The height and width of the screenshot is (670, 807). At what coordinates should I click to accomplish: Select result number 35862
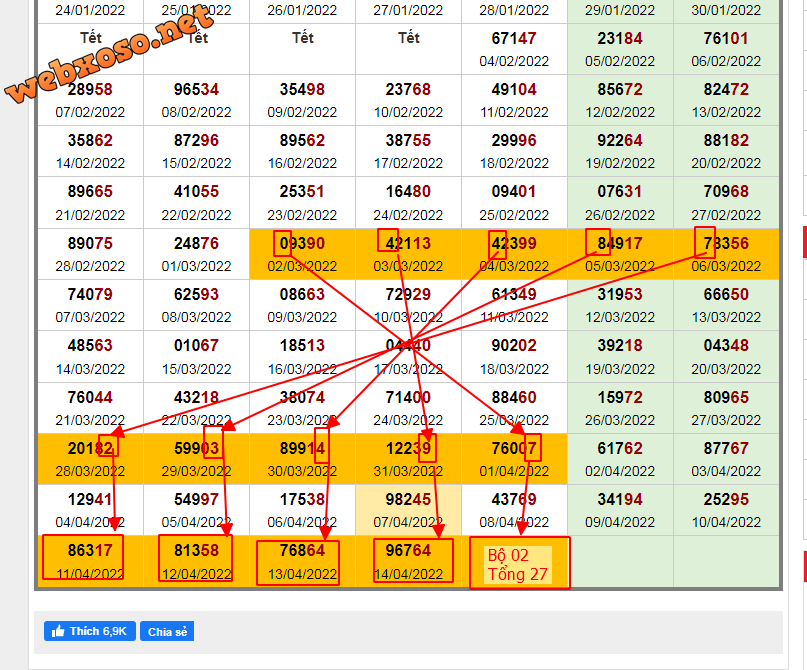(90, 140)
